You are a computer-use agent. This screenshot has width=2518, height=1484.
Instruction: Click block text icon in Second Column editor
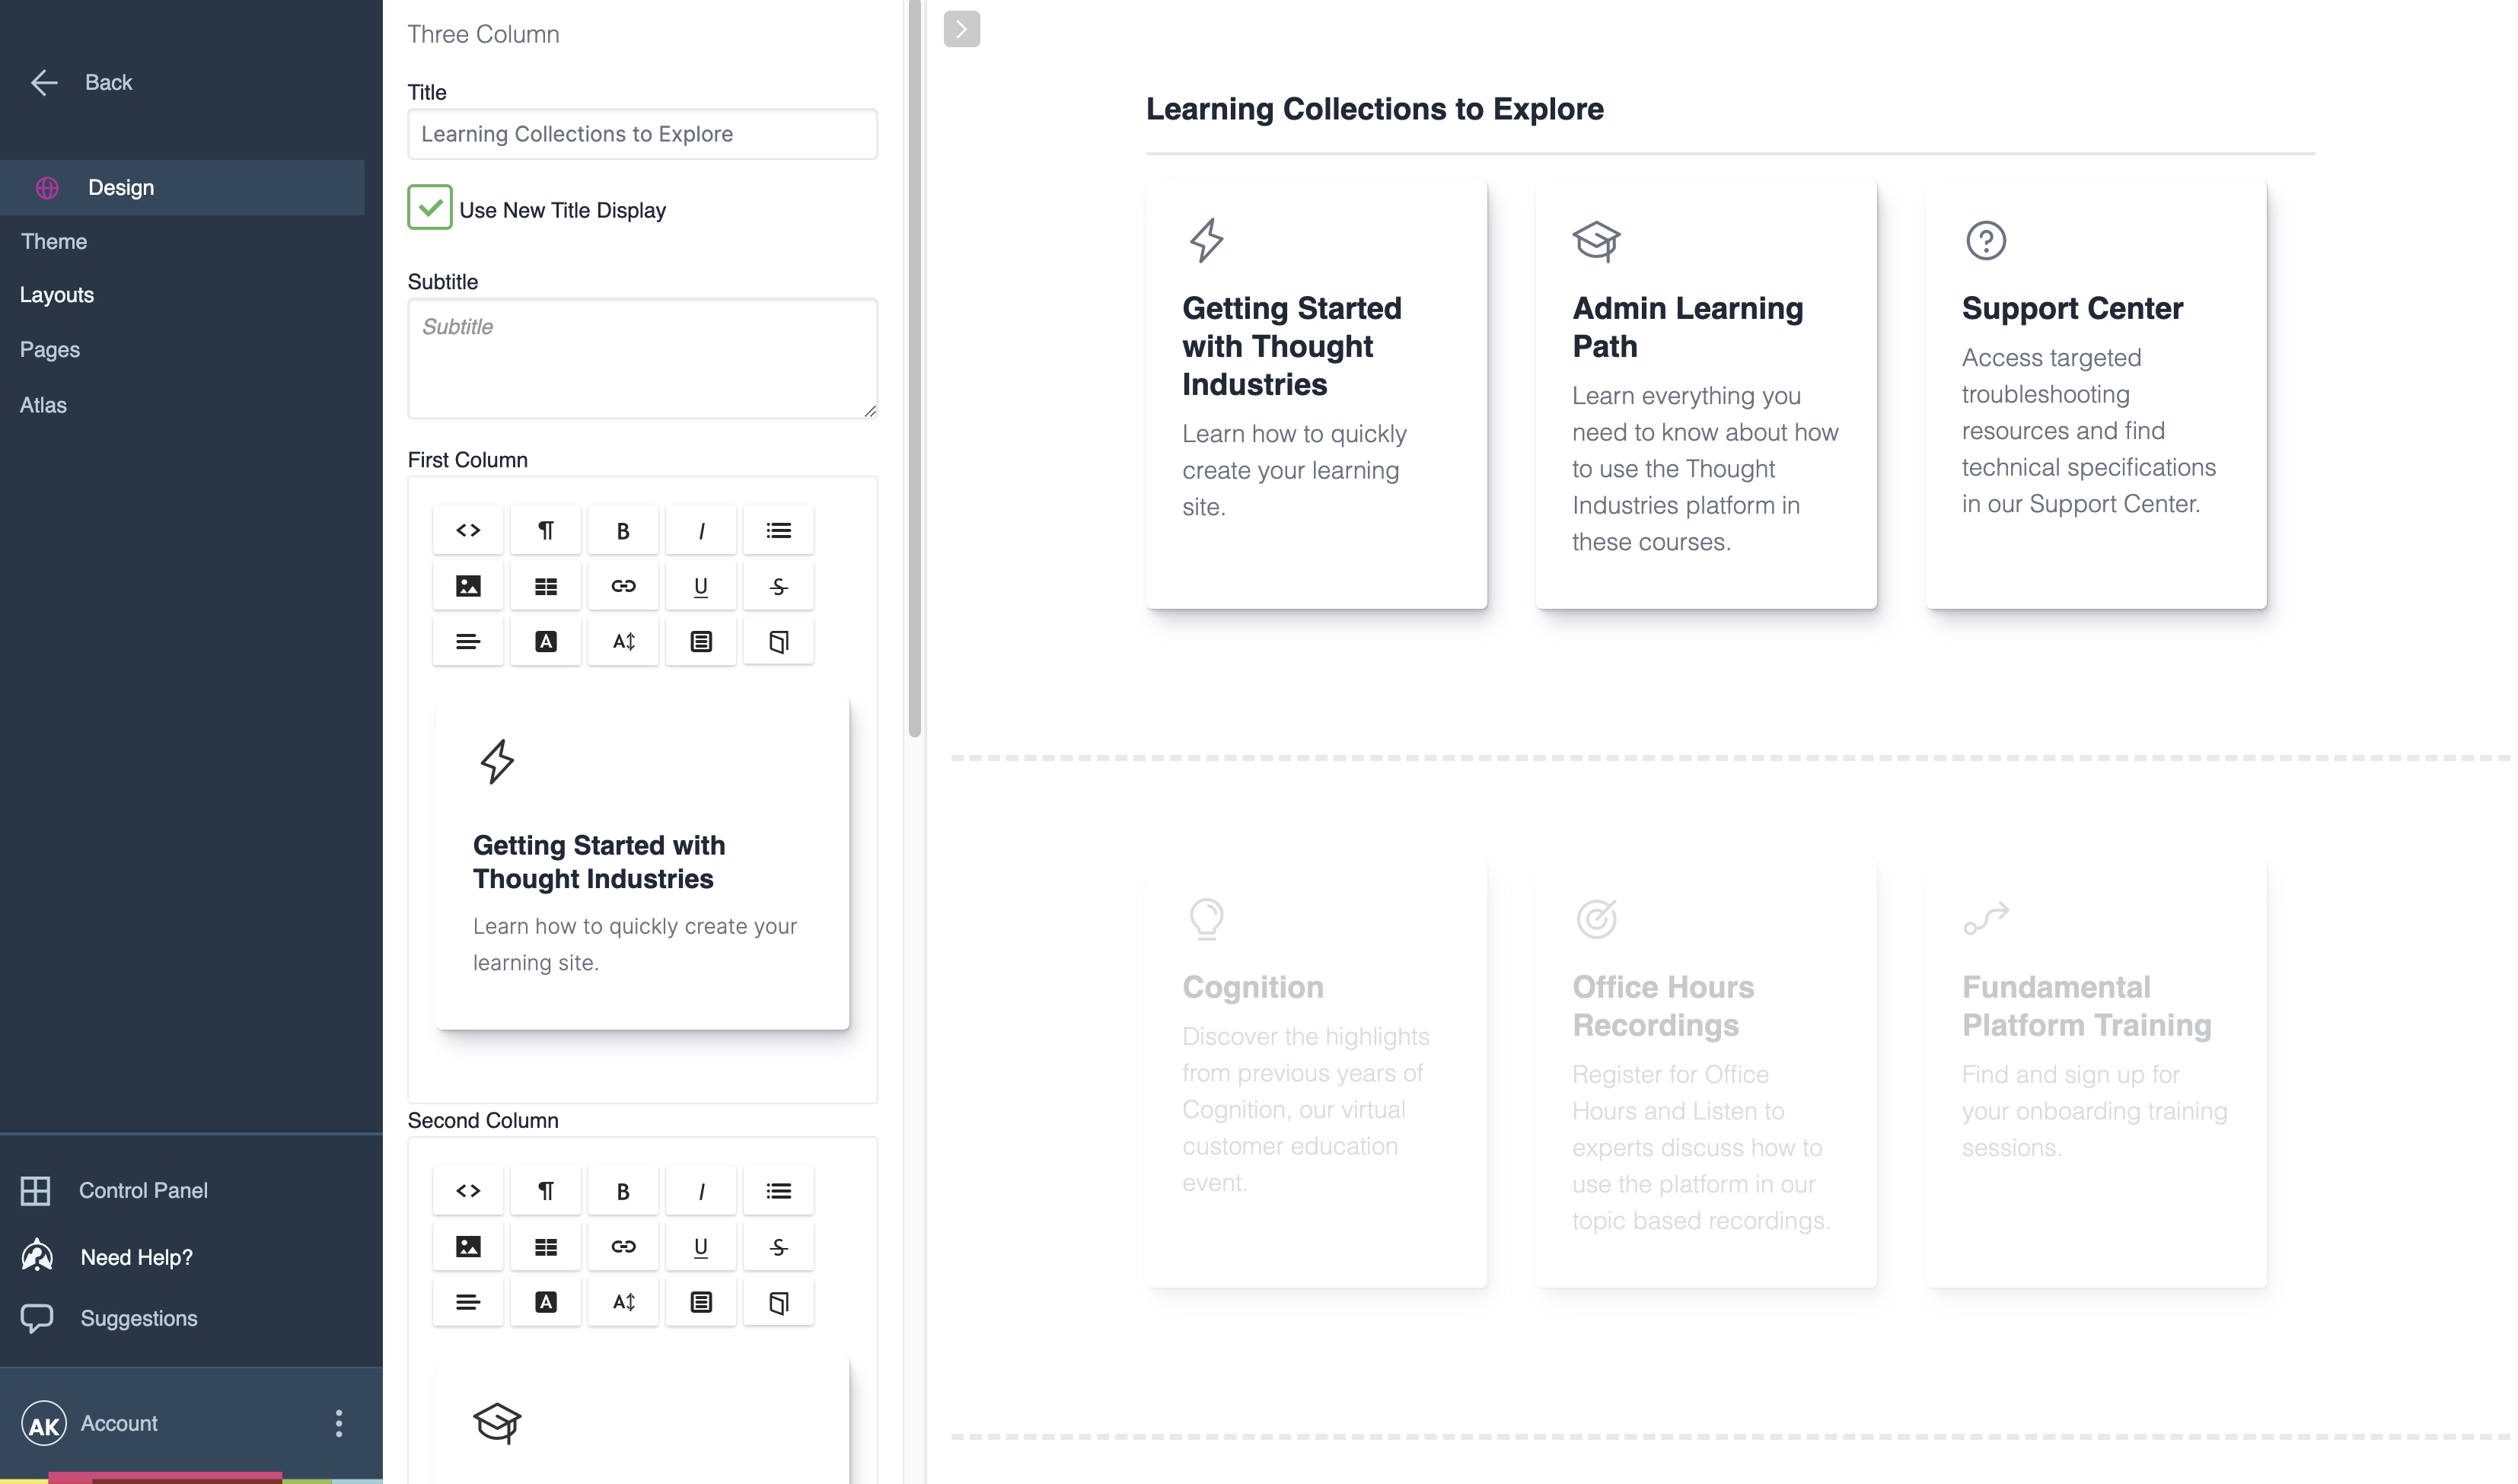click(701, 1302)
